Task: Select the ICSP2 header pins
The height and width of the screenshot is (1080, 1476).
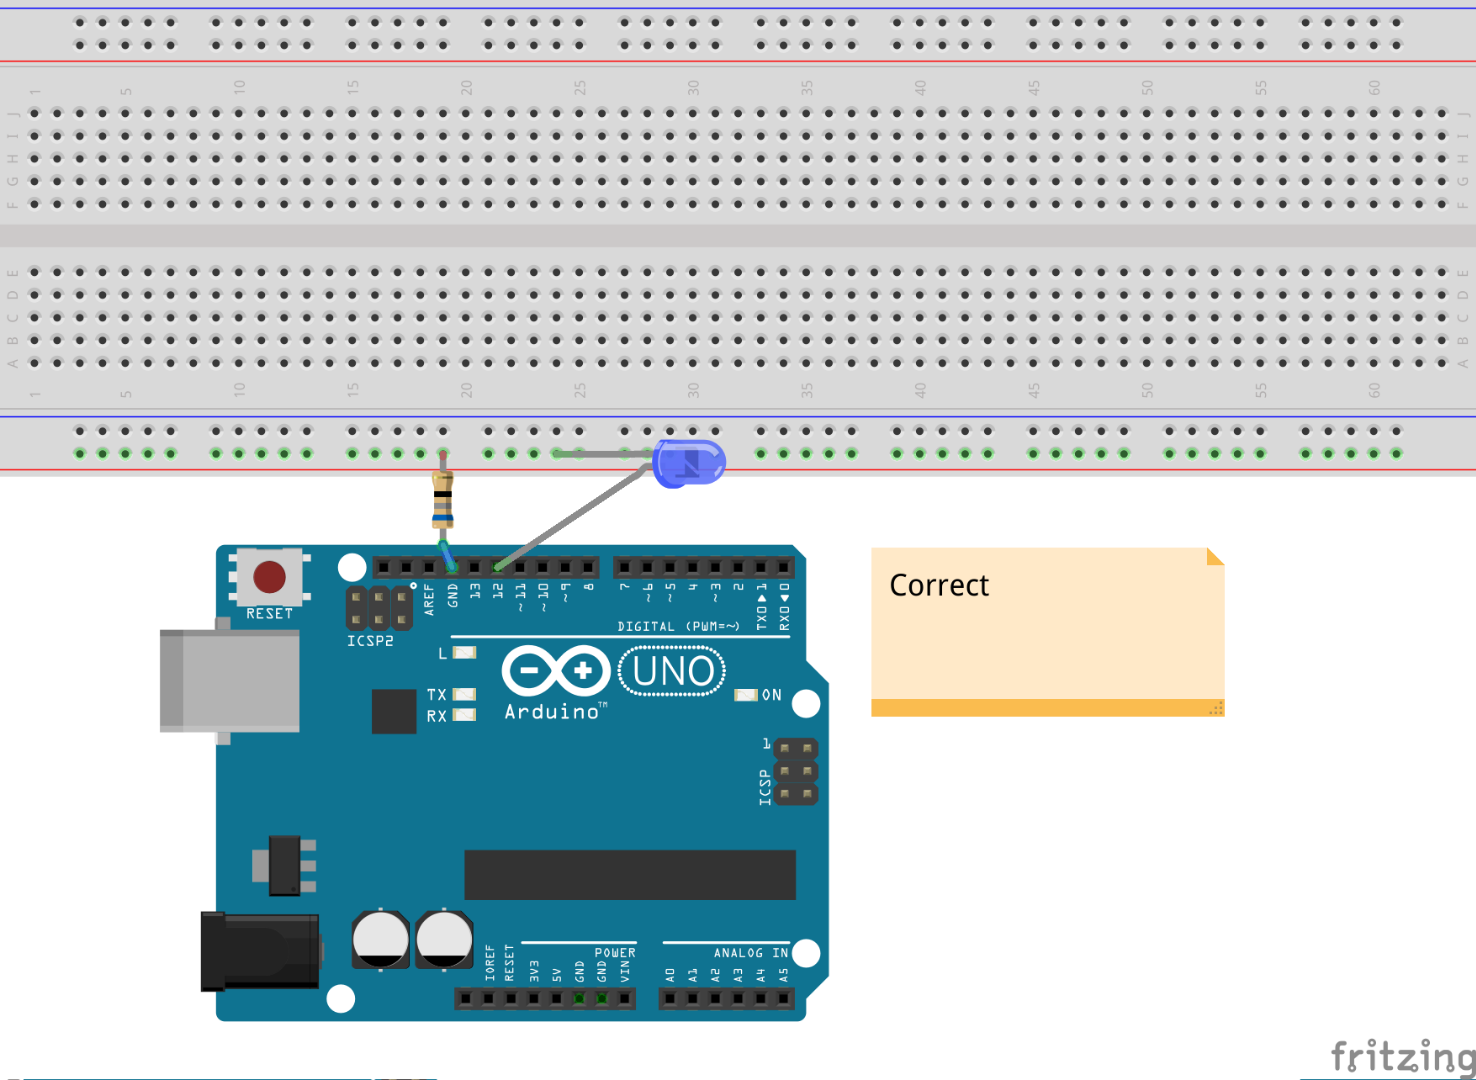Action: tap(379, 610)
